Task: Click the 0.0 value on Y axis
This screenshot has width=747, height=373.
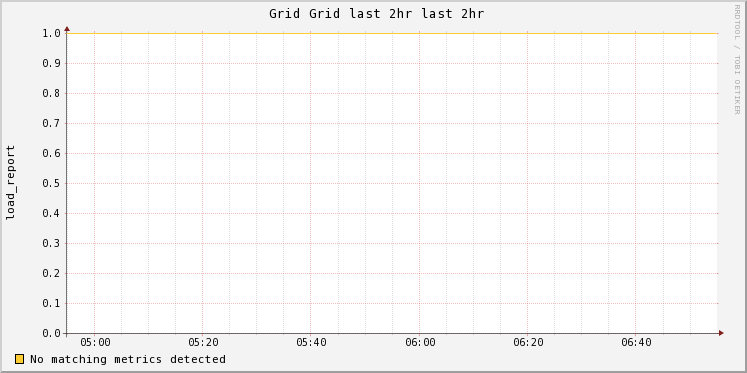Action: (51, 333)
